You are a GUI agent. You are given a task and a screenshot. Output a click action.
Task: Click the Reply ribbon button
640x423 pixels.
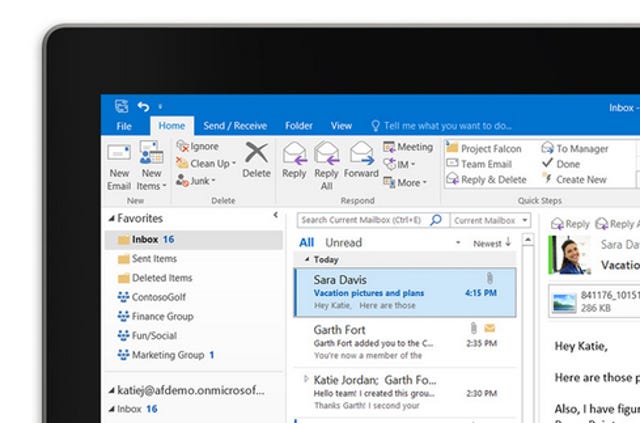click(294, 160)
